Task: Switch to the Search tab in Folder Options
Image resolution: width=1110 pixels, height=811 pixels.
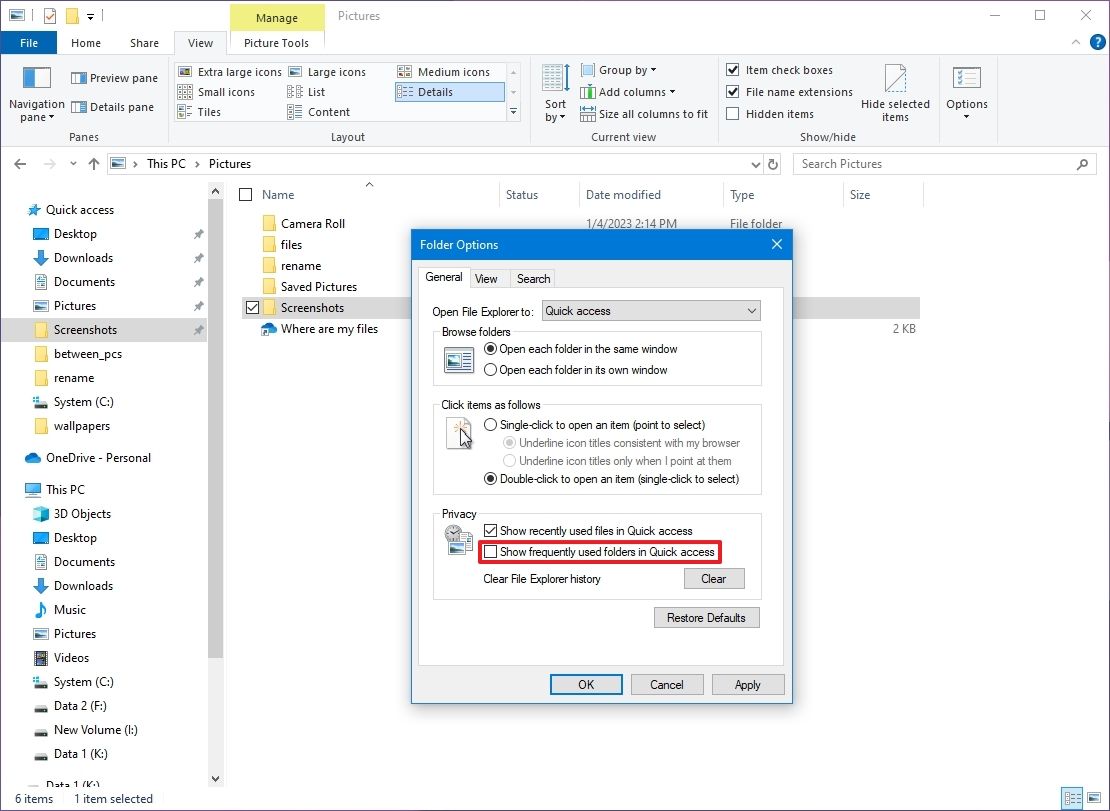Action: pyautogui.click(x=532, y=278)
